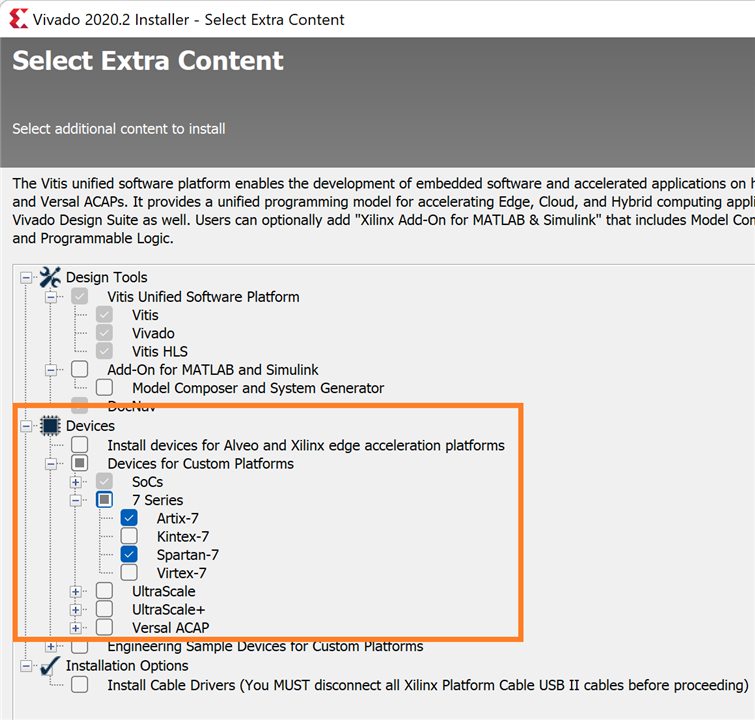Check the UltraScale checkbox
This screenshot has height=720, width=755.
[x=105, y=591]
